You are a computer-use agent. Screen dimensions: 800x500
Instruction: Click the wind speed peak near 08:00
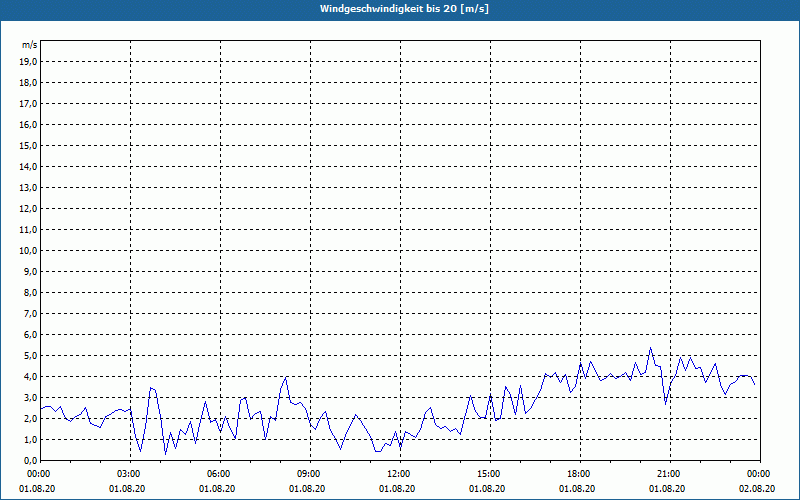[x=286, y=378]
